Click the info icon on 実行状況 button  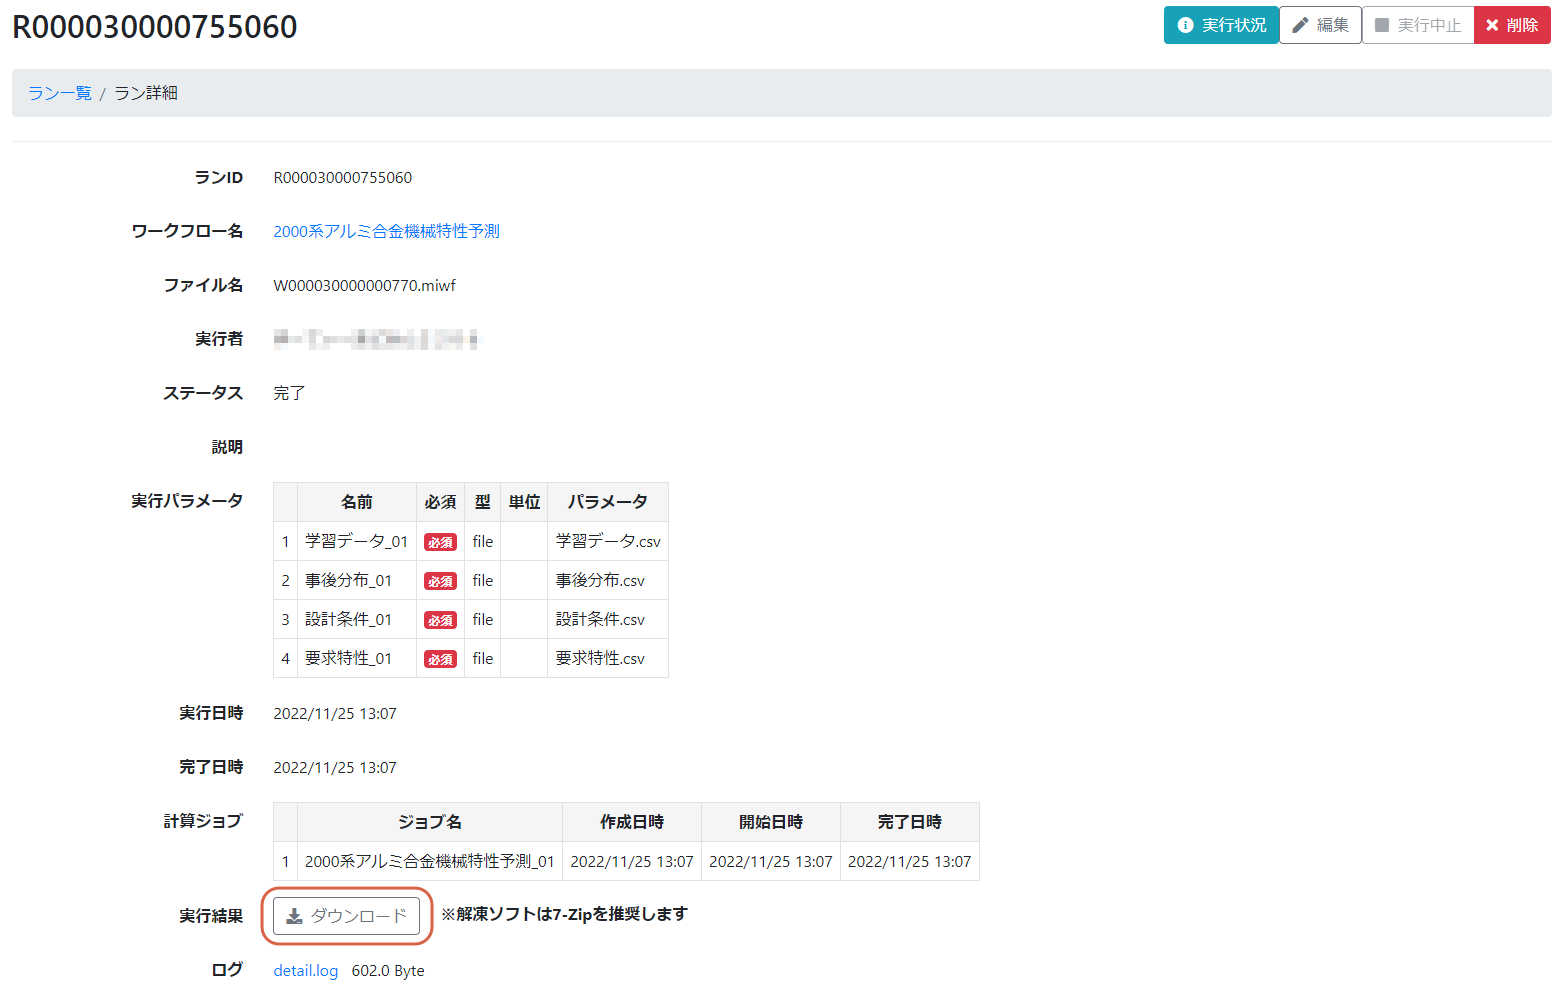1186,25
